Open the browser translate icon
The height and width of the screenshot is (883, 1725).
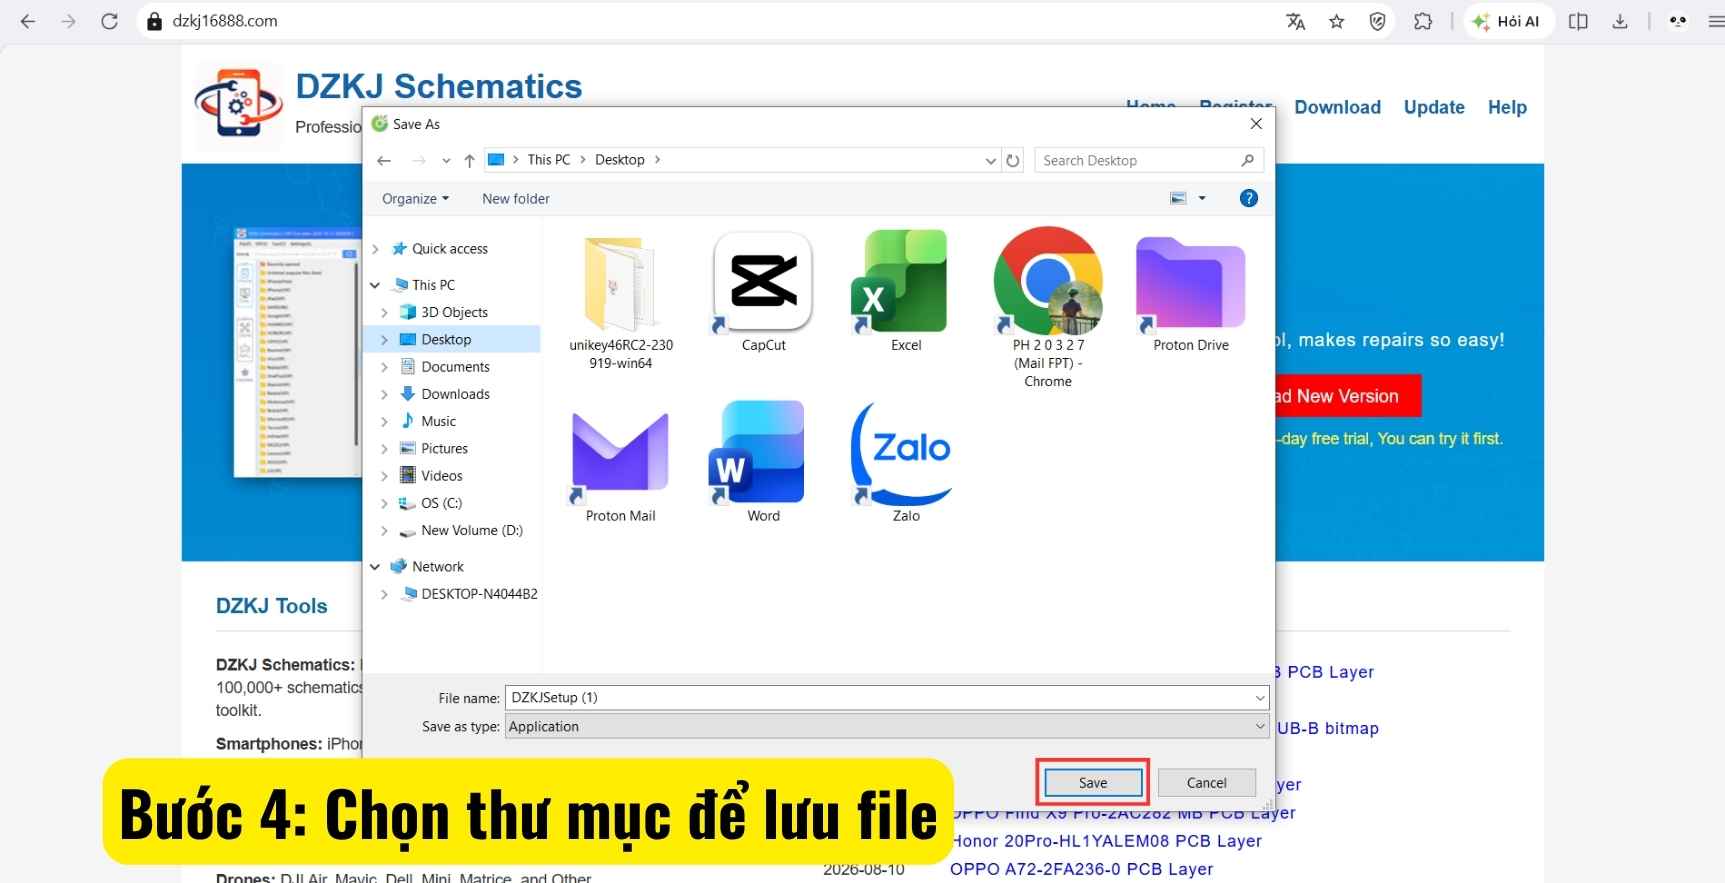pyautogui.click(x=1296, y=21)
